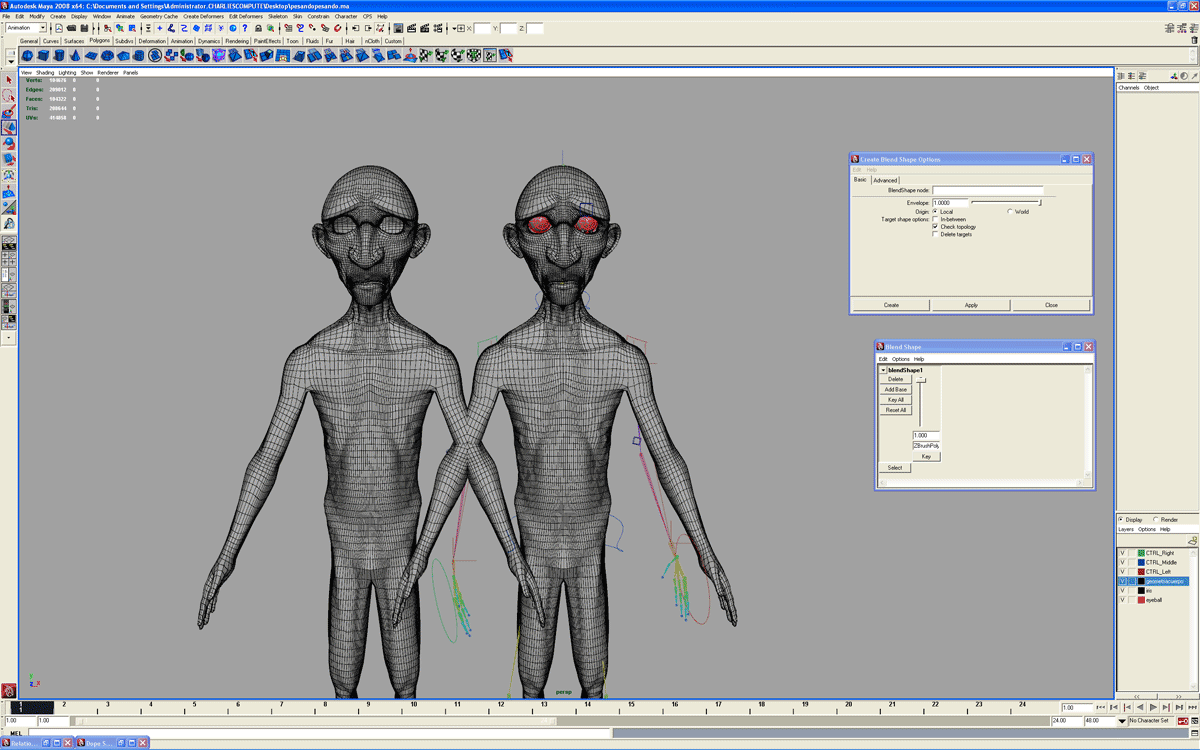Select Display radio in Layer editor
The width and height of the screenshot is (1200, 750).
click(x=1120, y=519)
